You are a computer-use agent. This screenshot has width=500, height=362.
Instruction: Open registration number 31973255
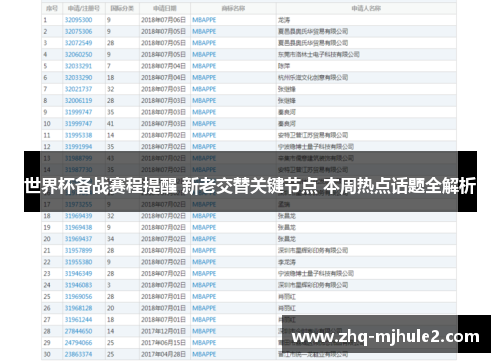point(78,204)
